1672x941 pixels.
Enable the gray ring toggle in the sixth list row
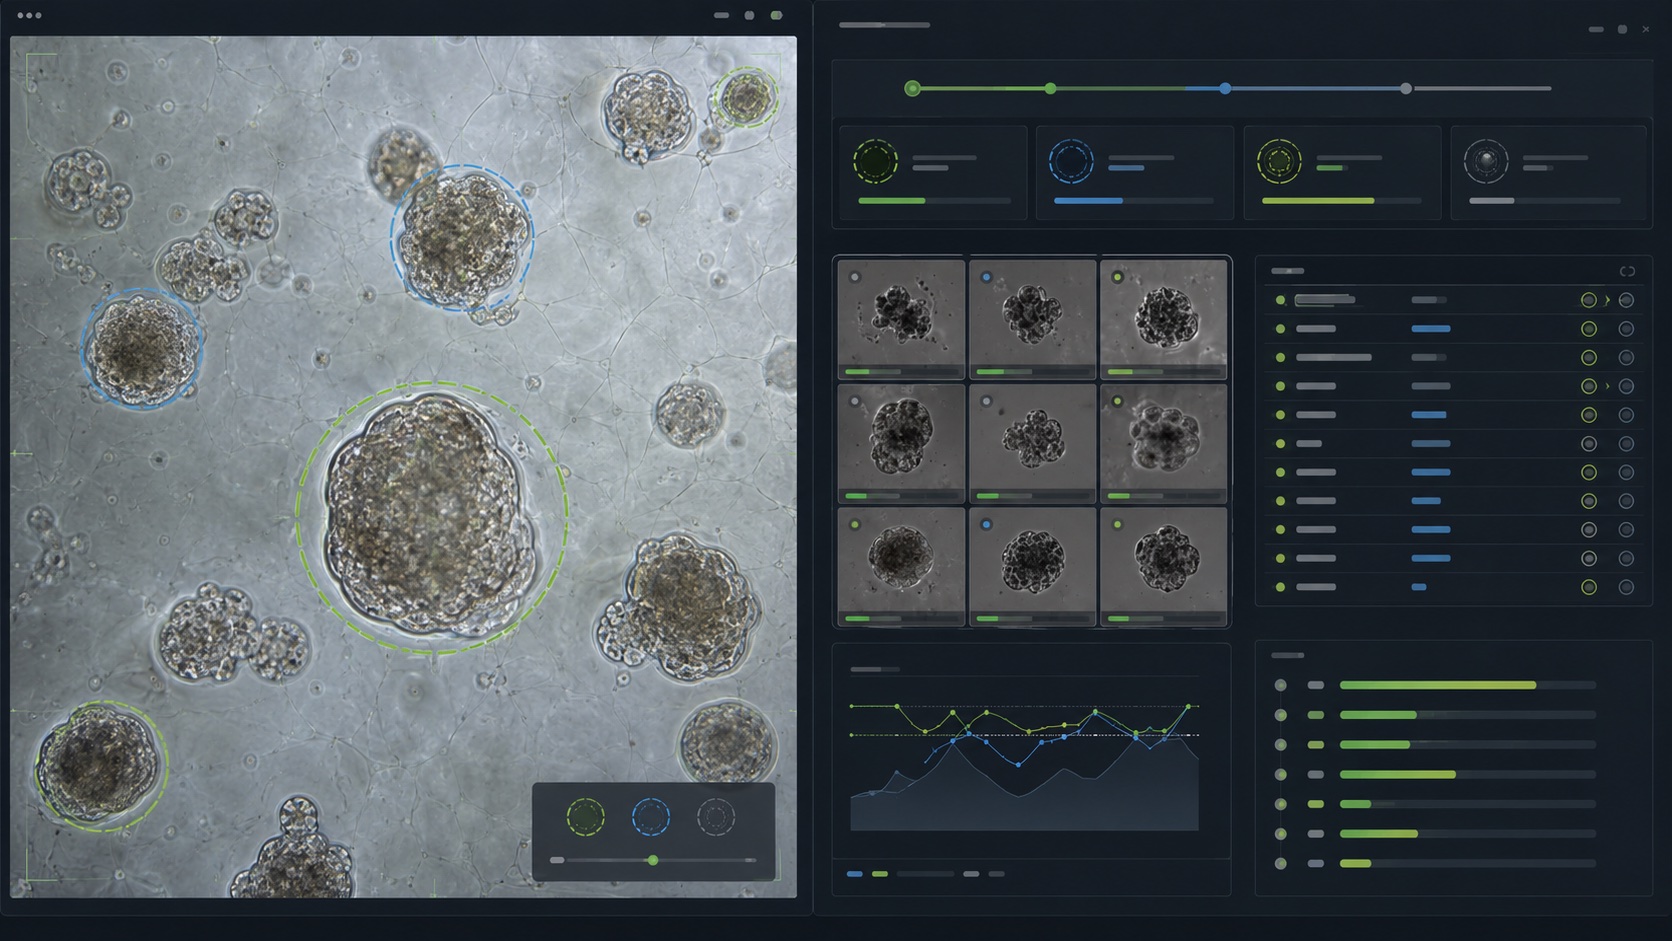pyautogui.click(x=1588, y=444)
